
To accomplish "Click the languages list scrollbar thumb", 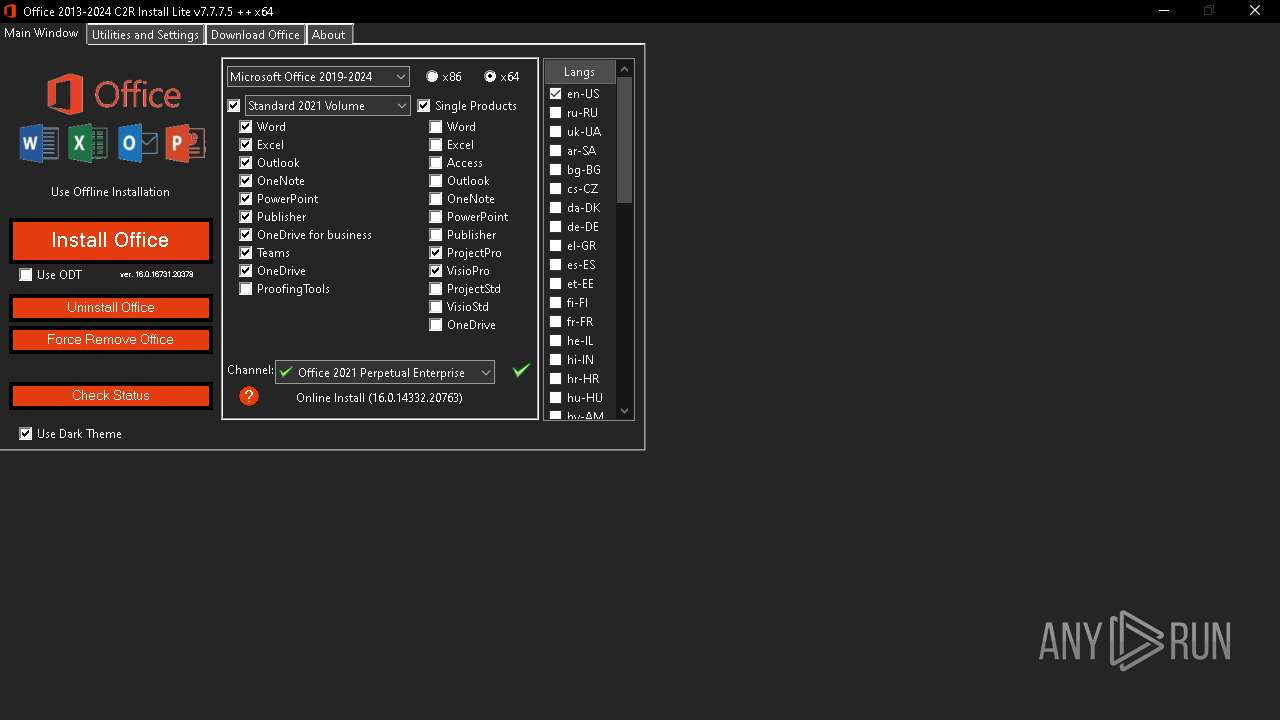I will (625, 140).
